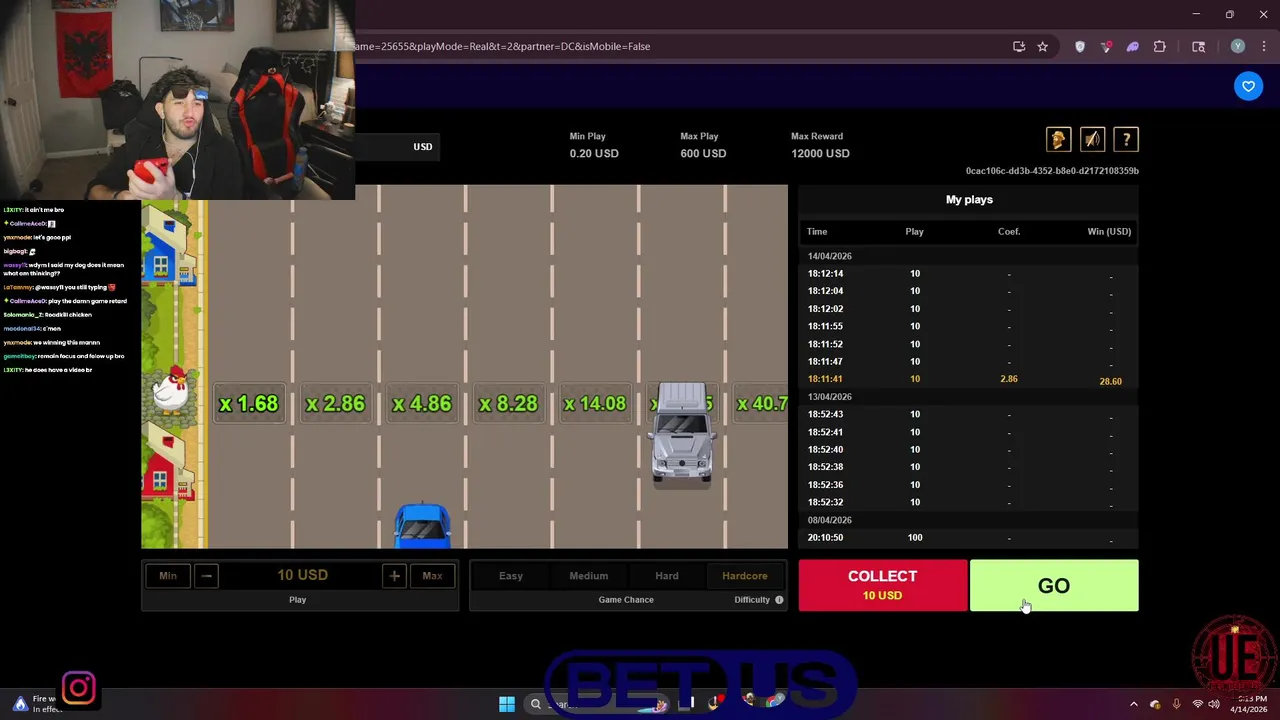Viewport: 1280px width, 720px height.
Task: Open the browser Extensions puzzle icon
Action: click(1160, 46)
